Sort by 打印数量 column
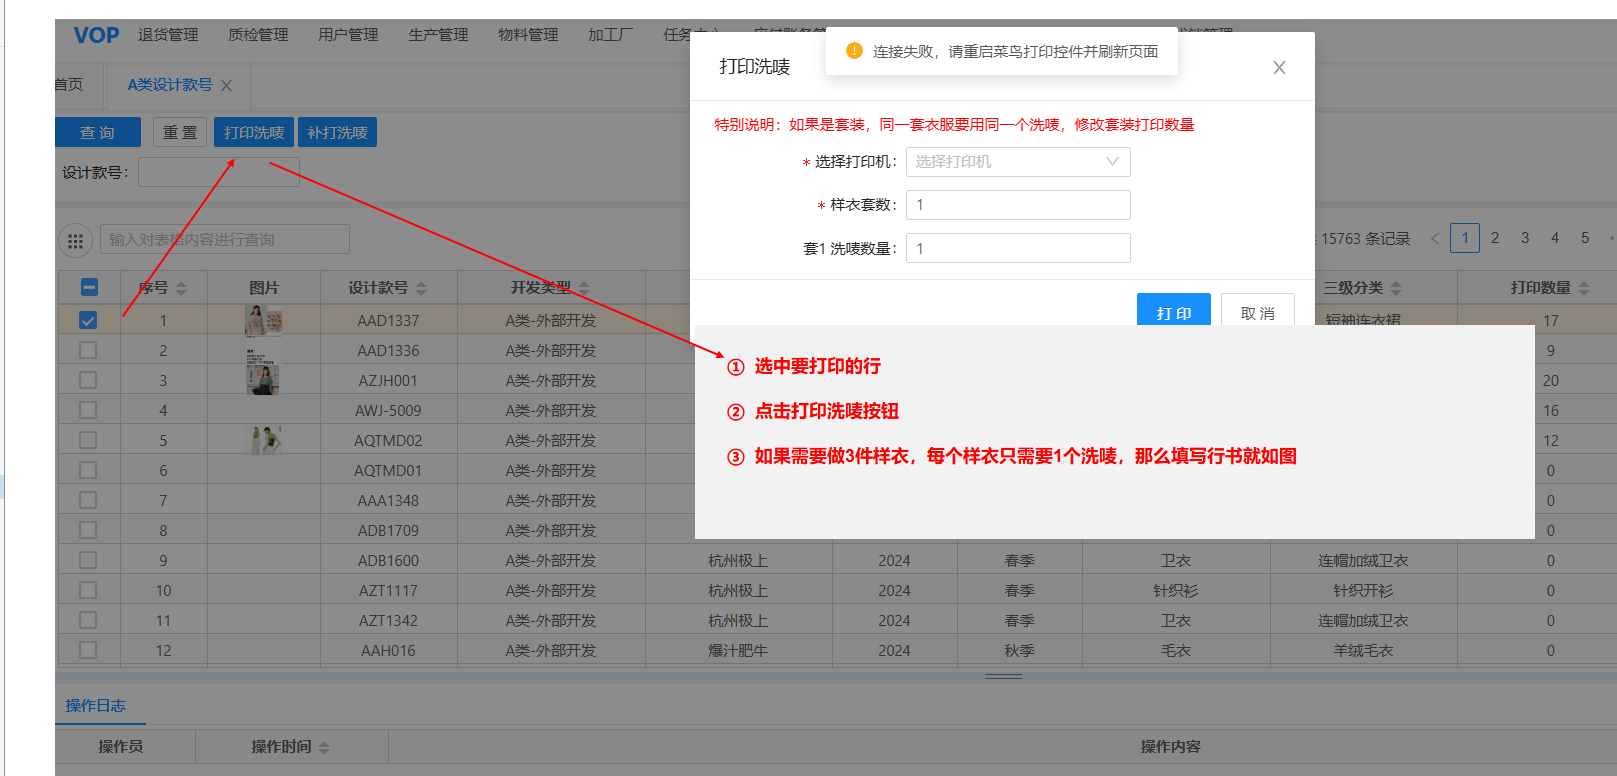The image size is (1617, 776). 1584,288
